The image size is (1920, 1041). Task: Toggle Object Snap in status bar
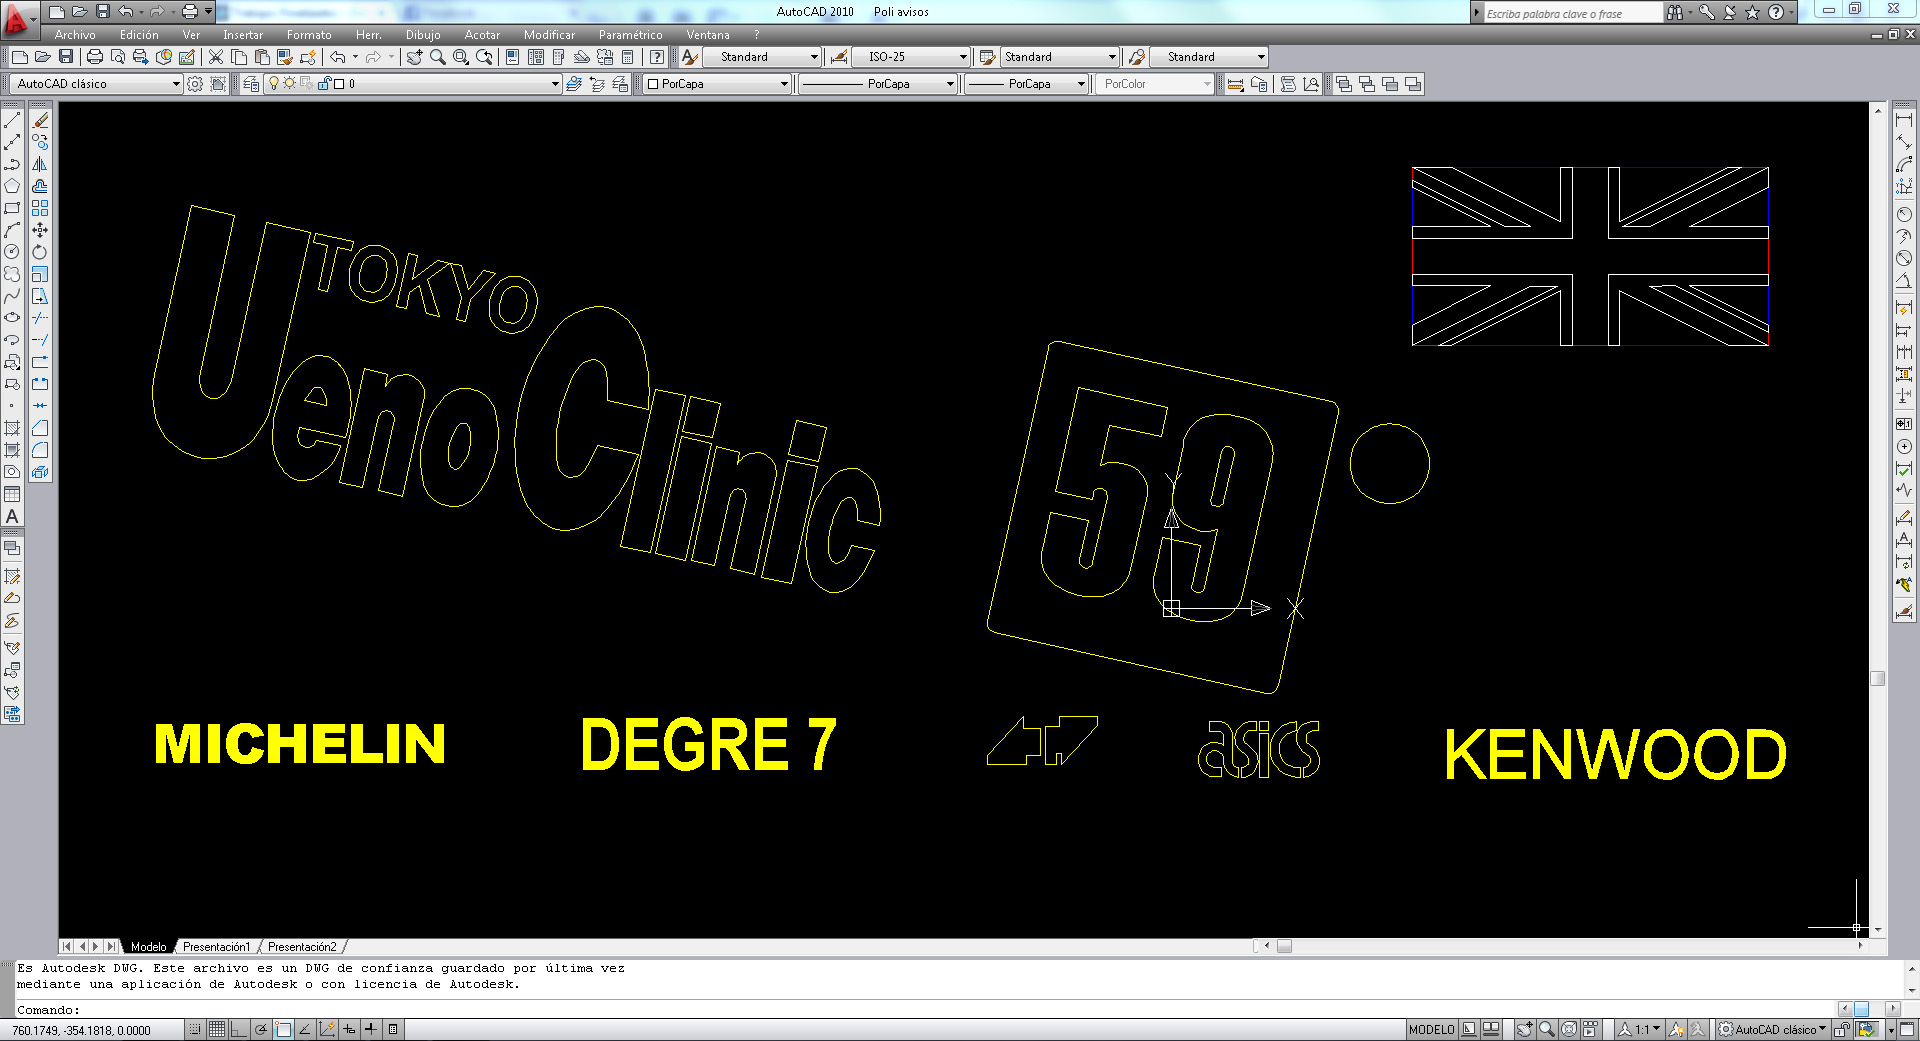[283, 1029]
